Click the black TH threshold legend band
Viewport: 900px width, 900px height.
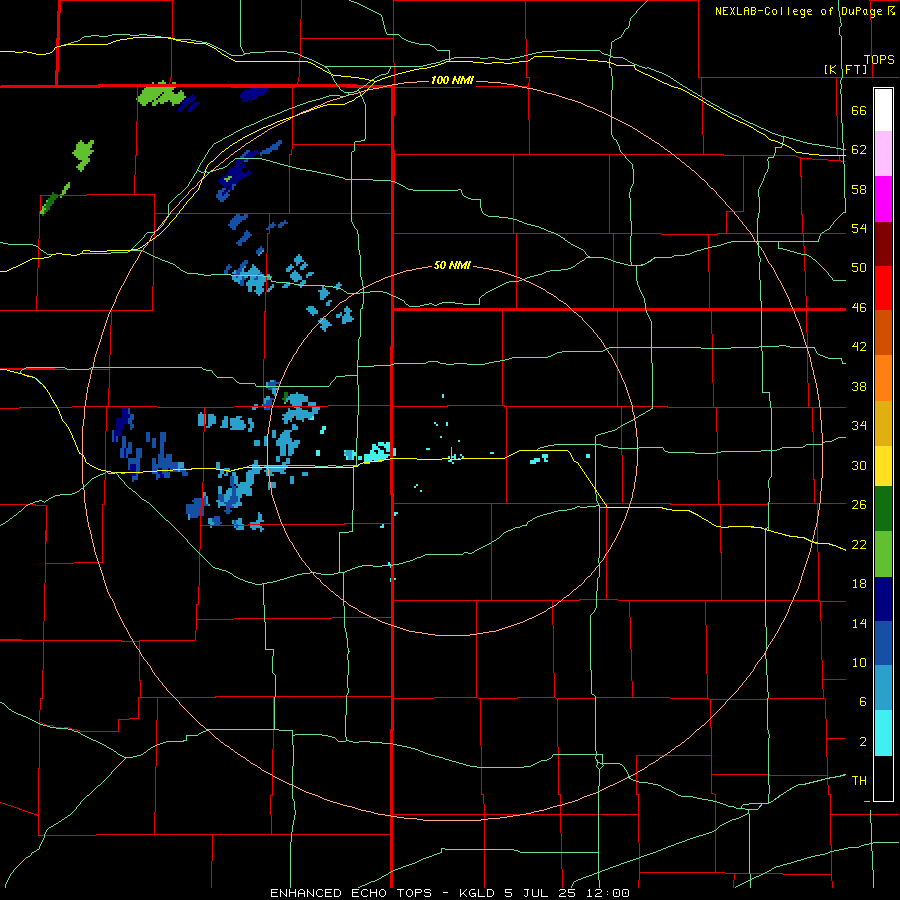[x=883, y=778]
